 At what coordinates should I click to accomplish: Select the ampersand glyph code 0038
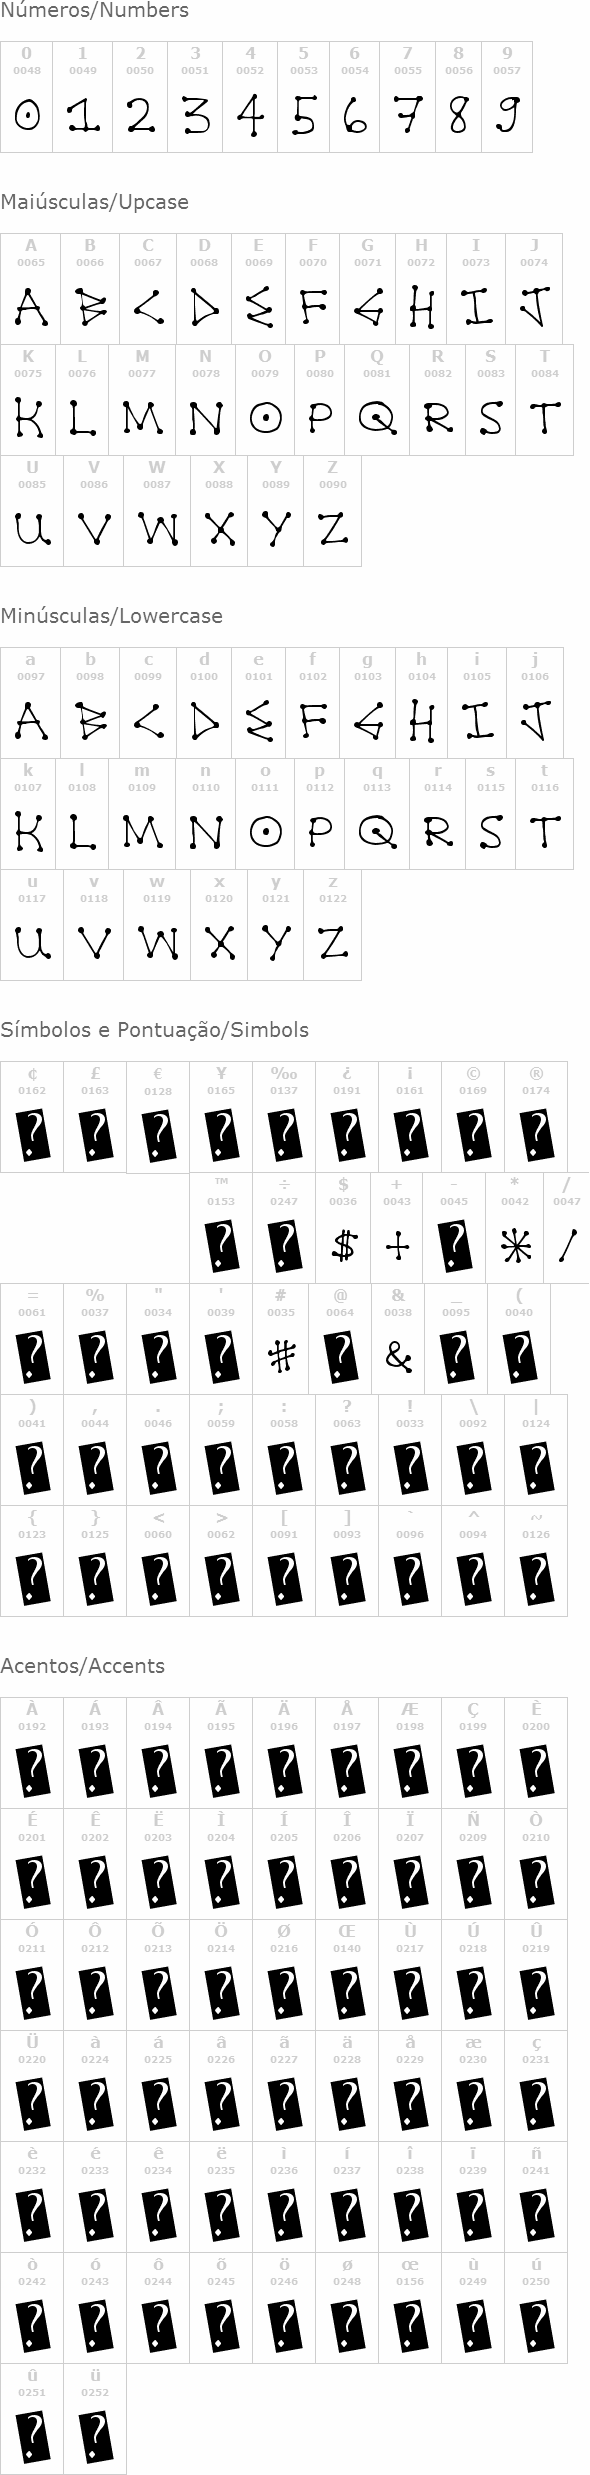click(x=398, y=1339)
